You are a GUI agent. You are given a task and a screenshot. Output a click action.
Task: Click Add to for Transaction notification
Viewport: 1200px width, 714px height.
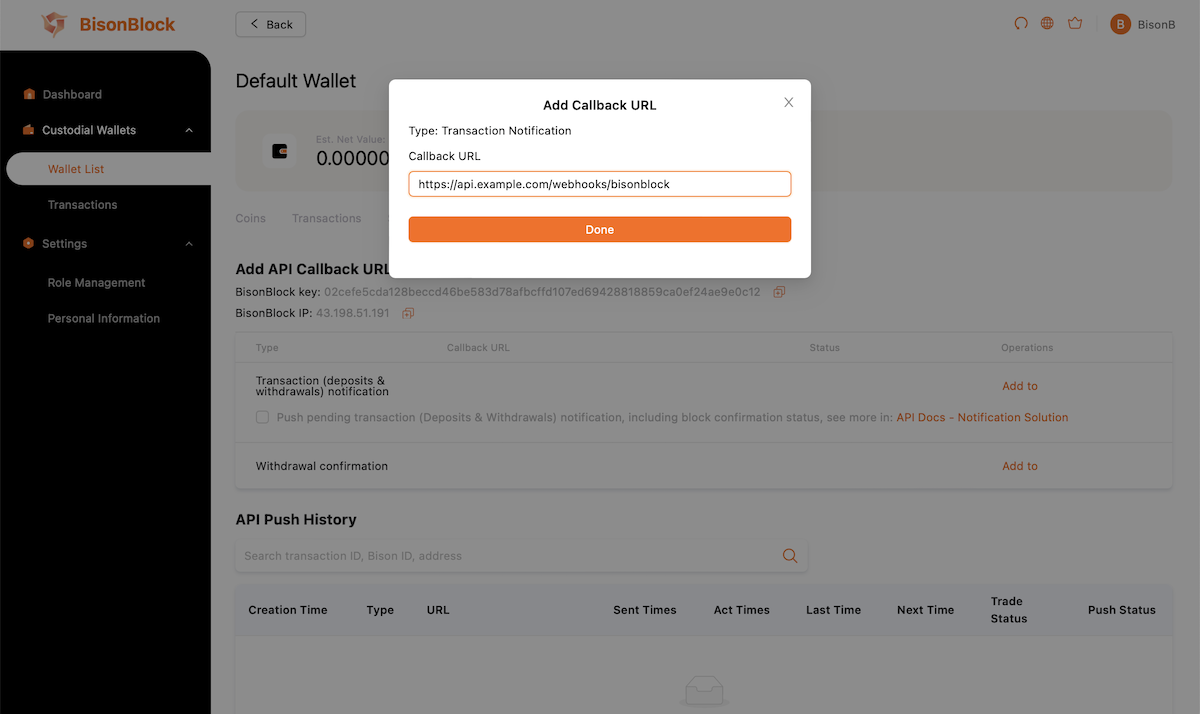[1020, 386]
